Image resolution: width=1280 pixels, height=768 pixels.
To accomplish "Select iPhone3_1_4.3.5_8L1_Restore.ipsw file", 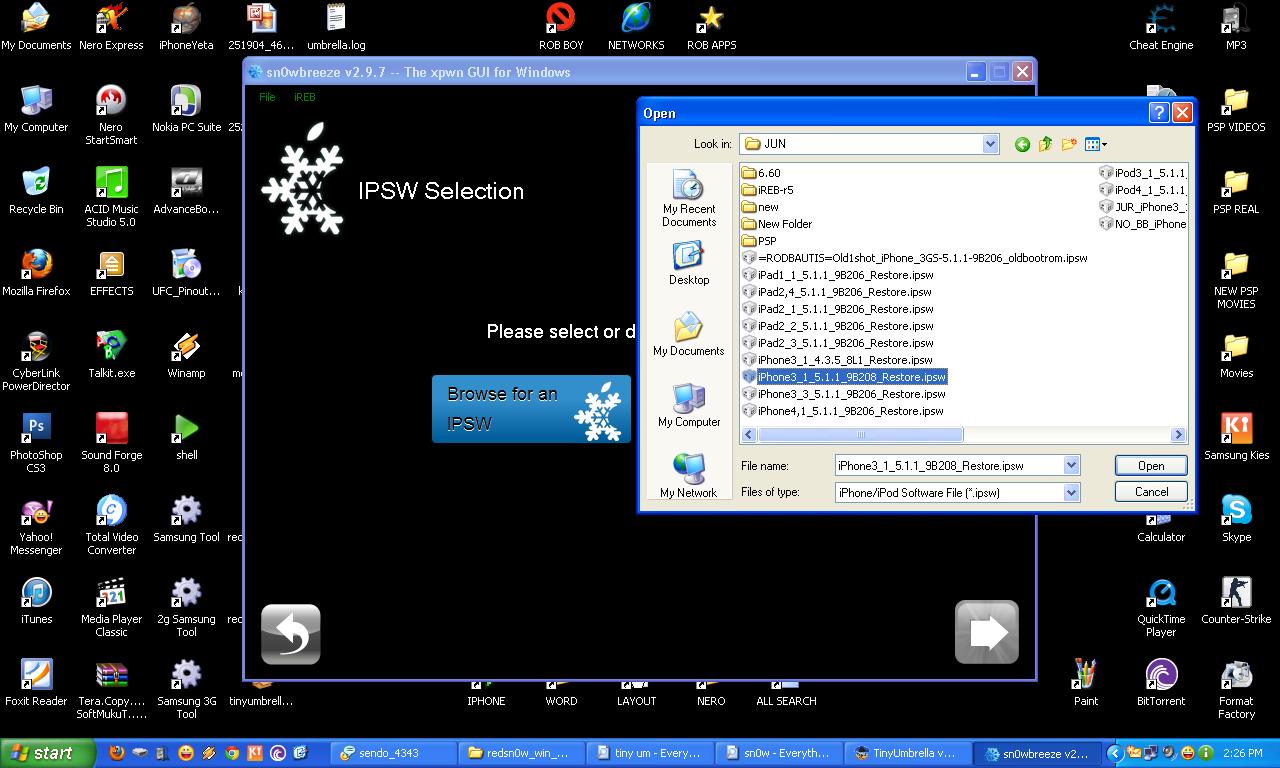I will click(x=837, y=360).
